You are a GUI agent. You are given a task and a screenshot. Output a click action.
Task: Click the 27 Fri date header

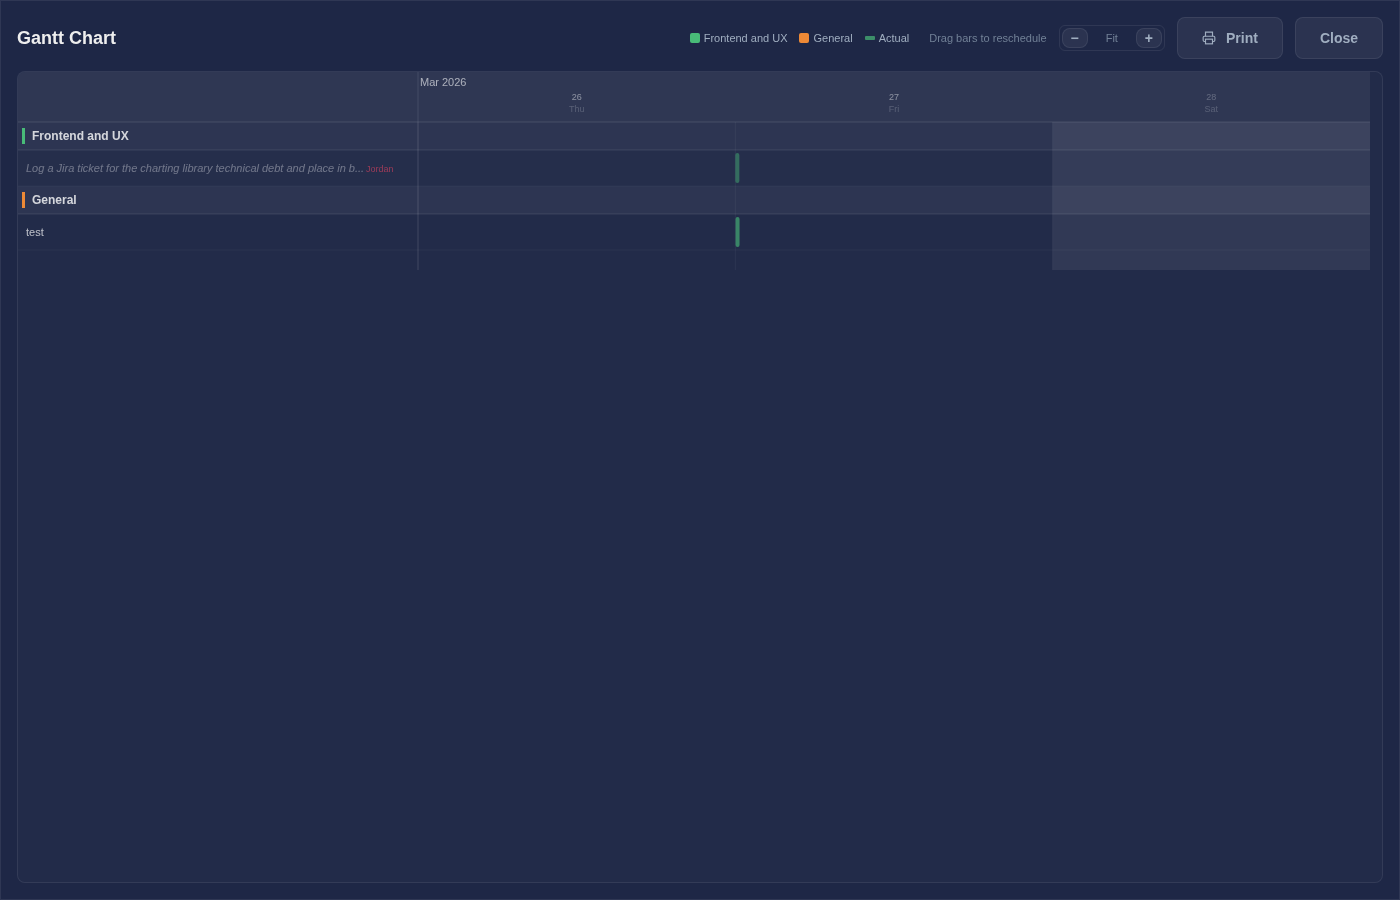tap(894, 103)
